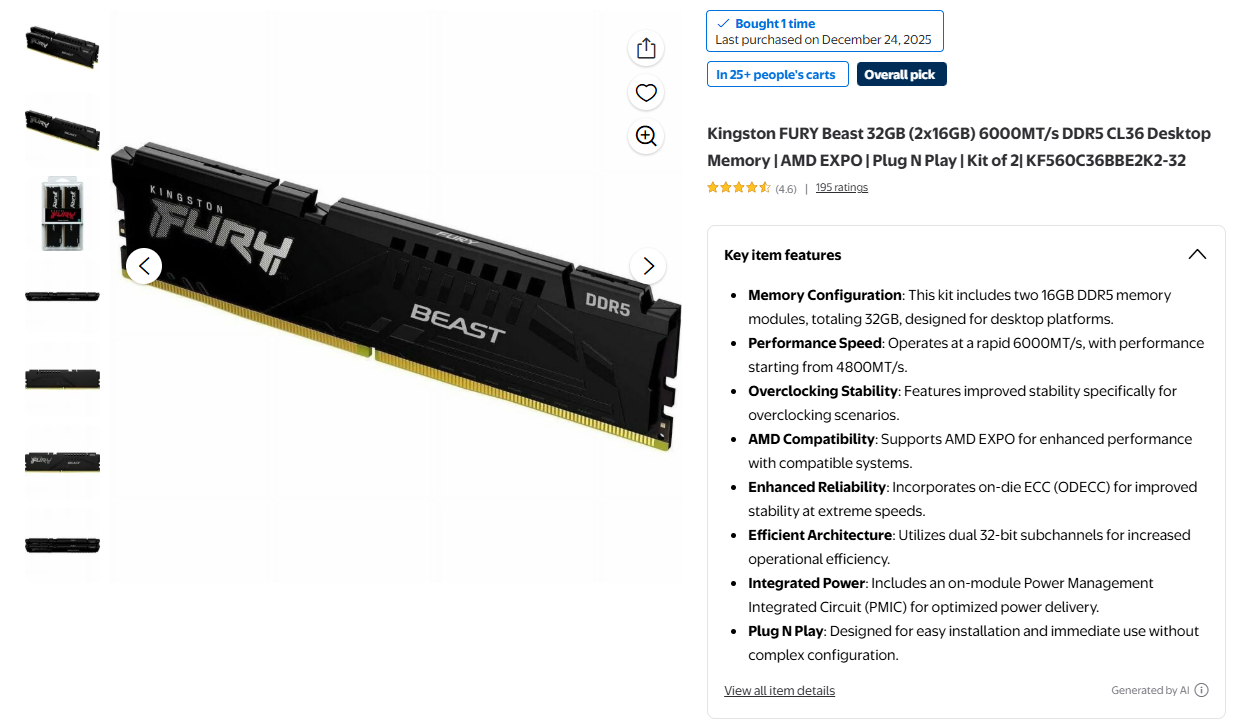Select the front-facing FURY Beast thumbnail
The image size is (1238, 725).
pos(62,462)
